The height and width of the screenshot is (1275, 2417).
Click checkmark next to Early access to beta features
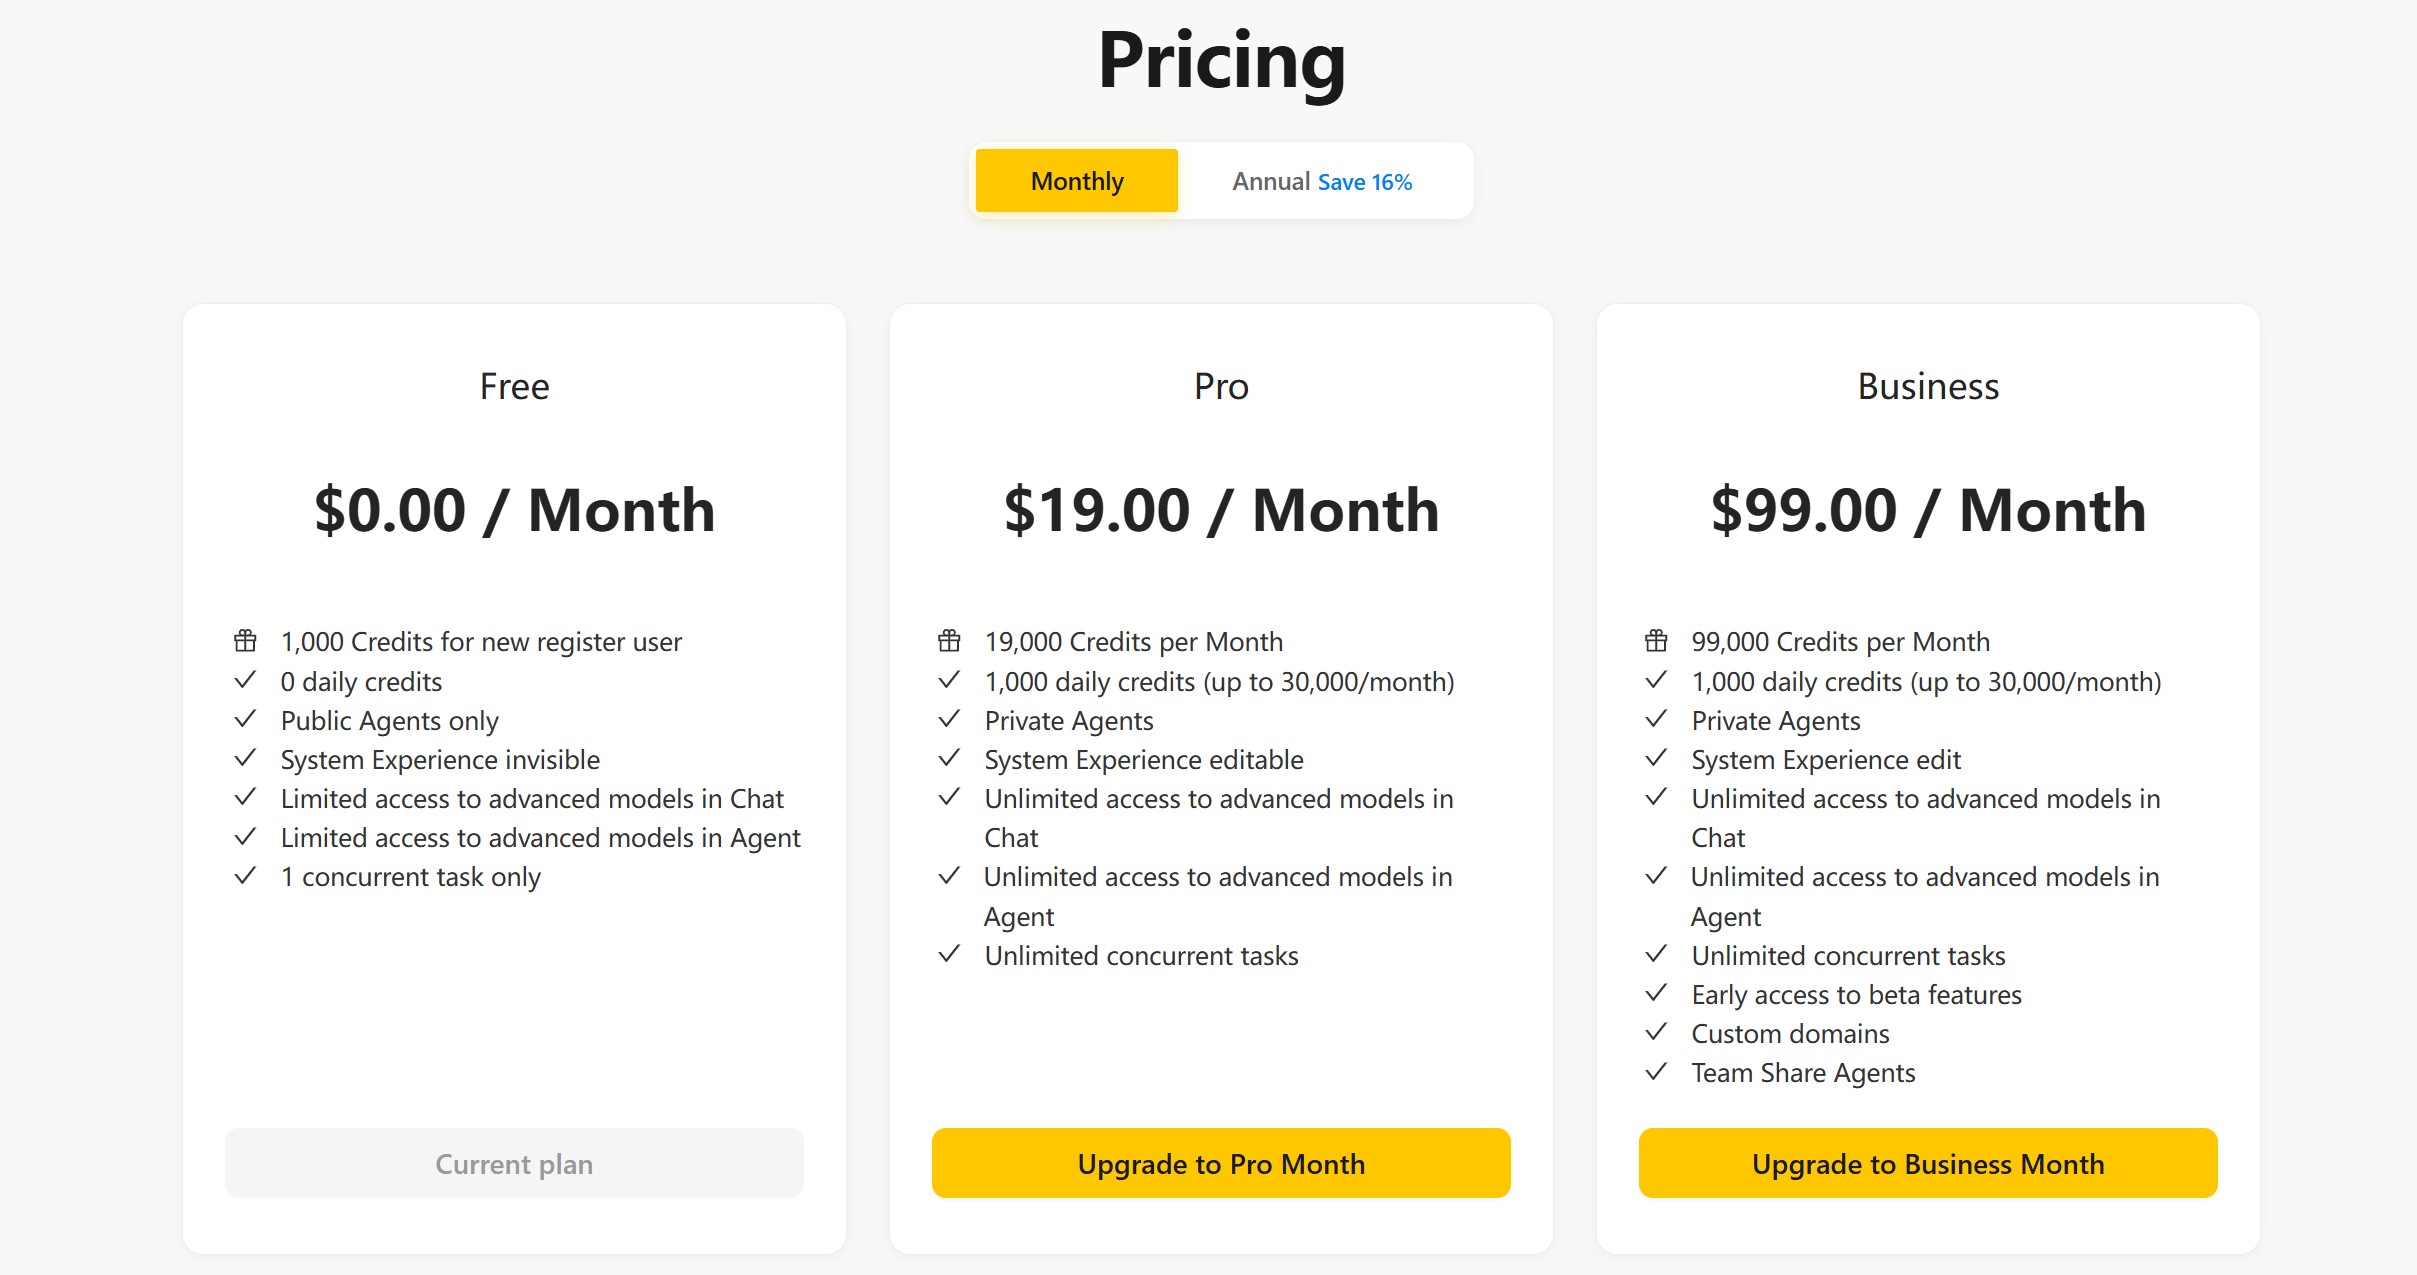click(1656, 994)
